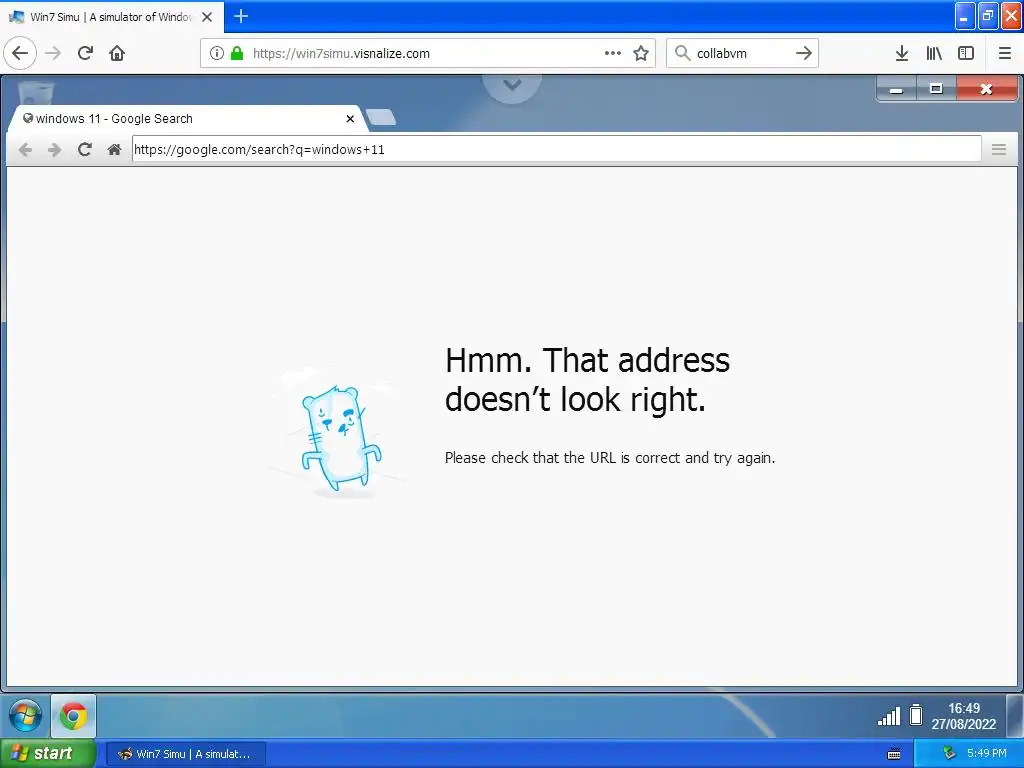Open the XP start button
The height and width of the screenshot is (768, 1024).
(x=48, y=753)
